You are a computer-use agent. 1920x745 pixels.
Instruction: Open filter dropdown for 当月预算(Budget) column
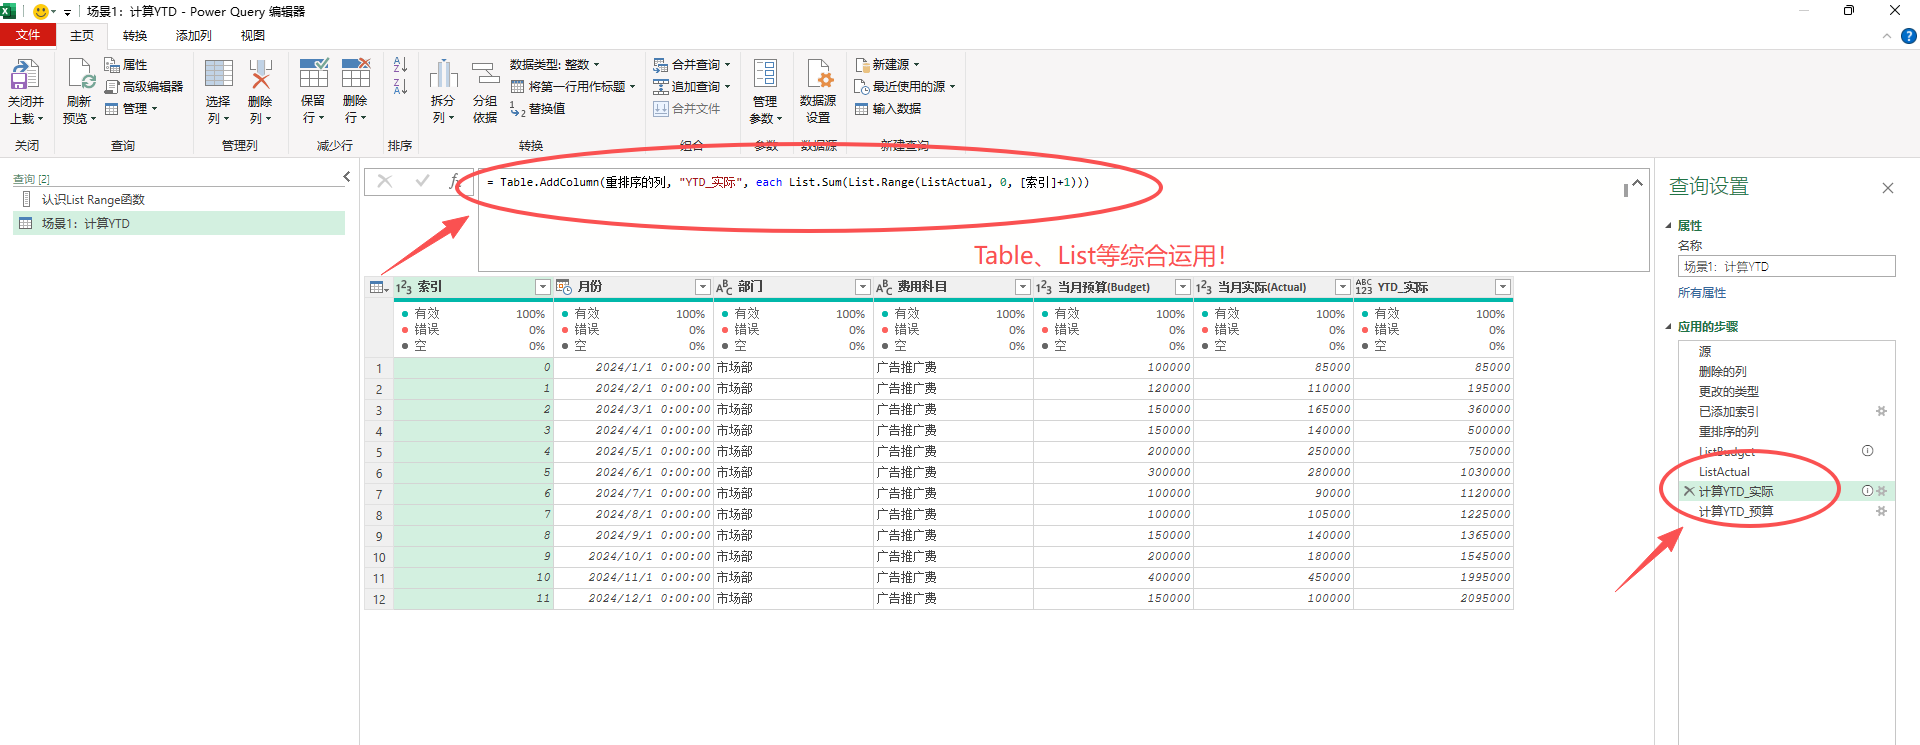tap(1182, 287)
